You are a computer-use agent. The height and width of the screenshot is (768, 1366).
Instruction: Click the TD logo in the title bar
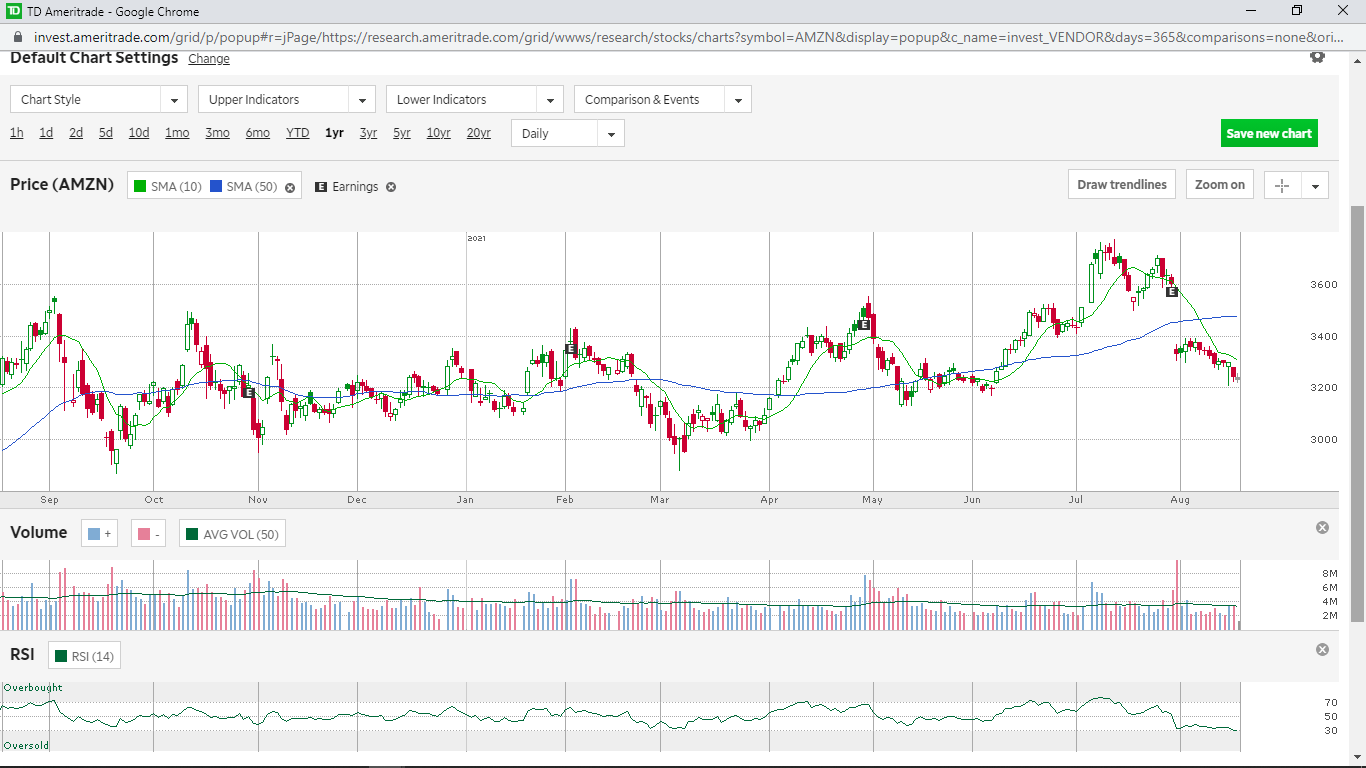tap(14, 11)
